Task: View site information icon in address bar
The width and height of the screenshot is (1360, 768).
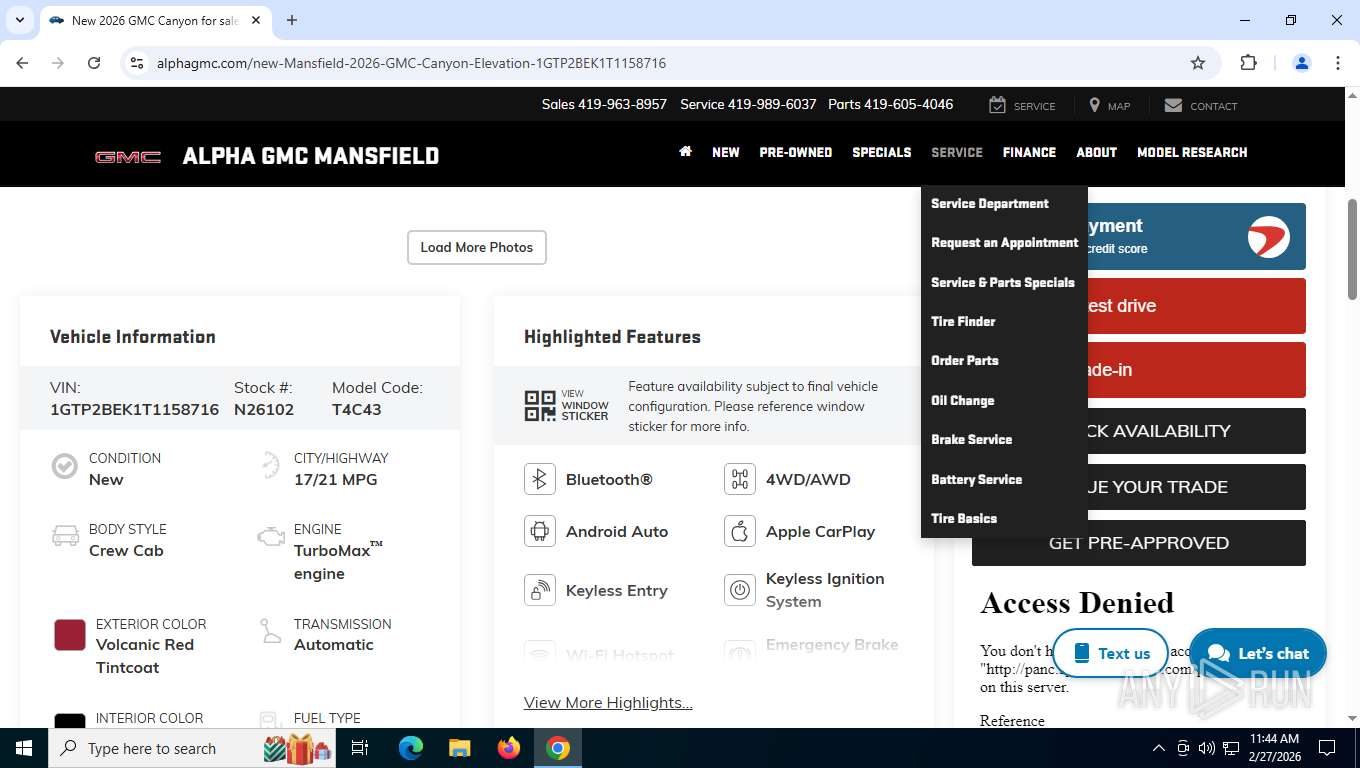Action: pyautogui.click(x=137, y=63)
